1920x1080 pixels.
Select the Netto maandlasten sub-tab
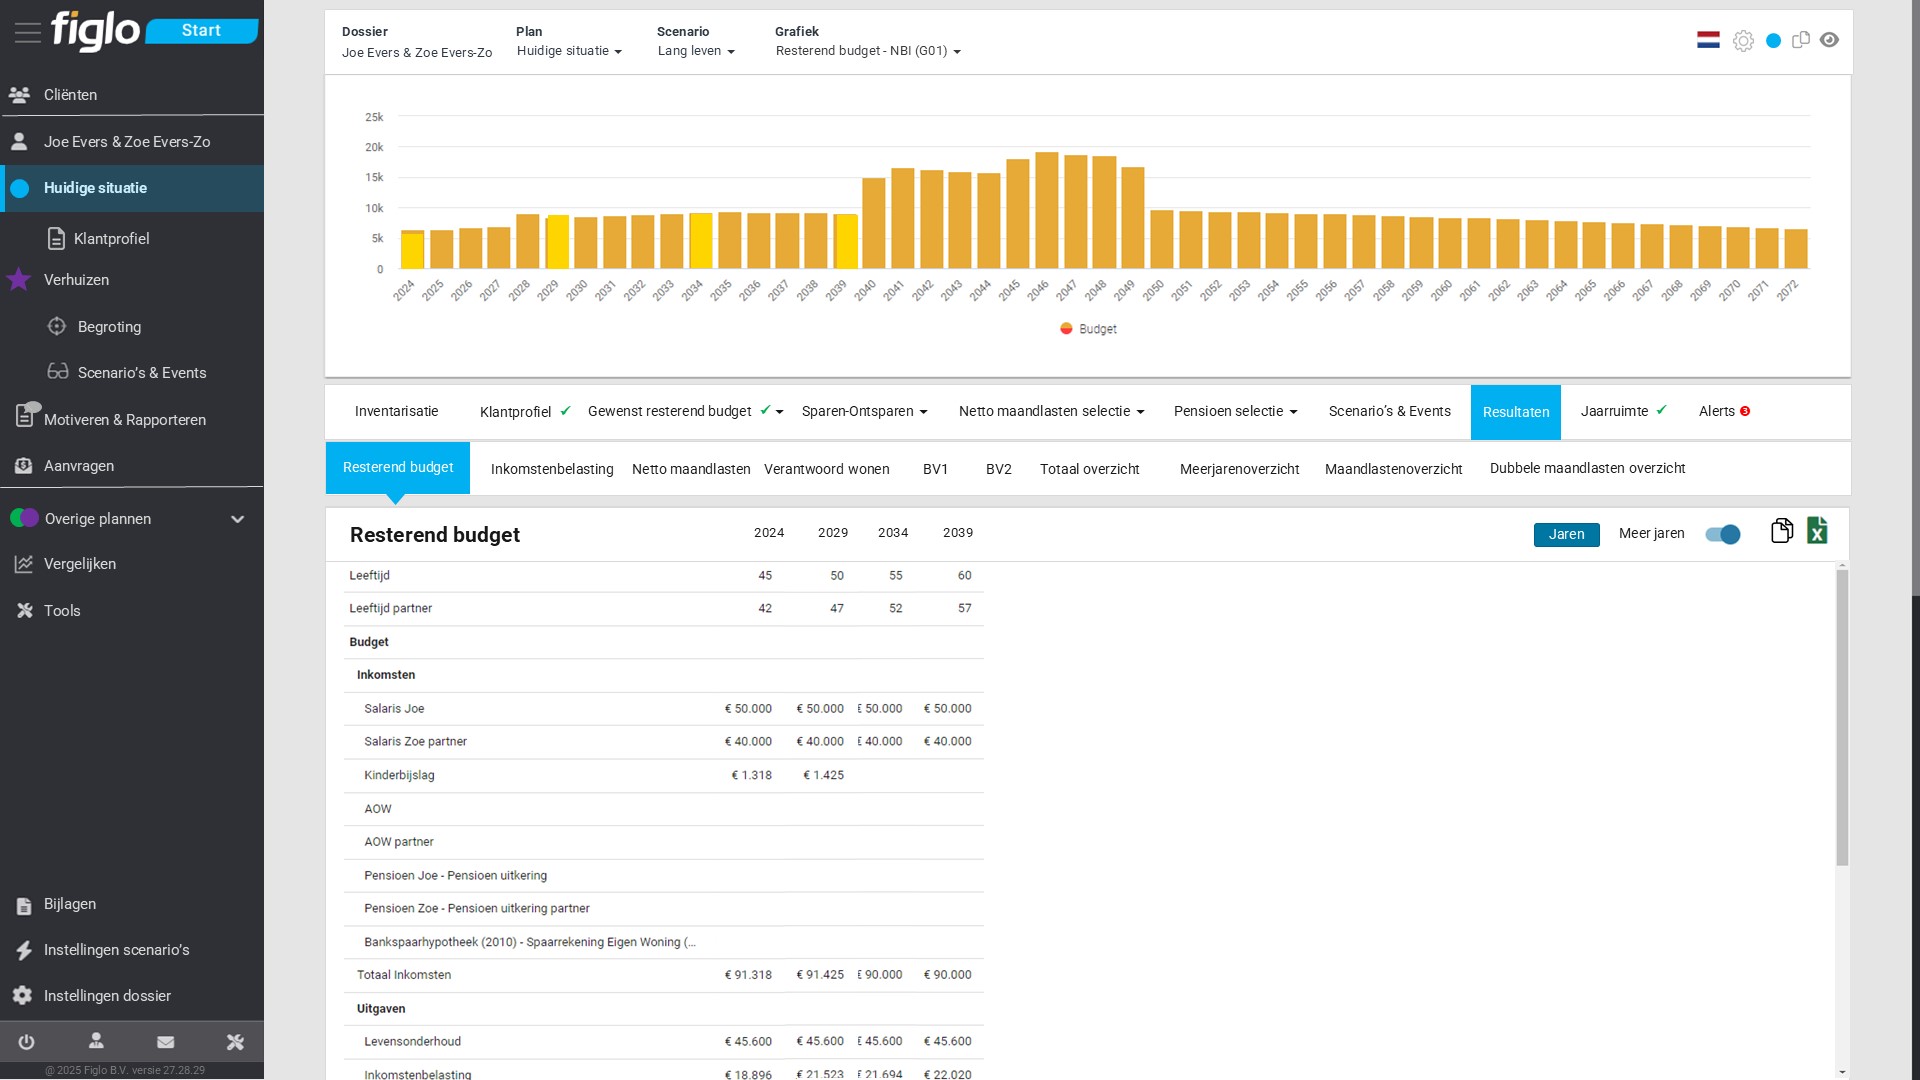(691, 469)
